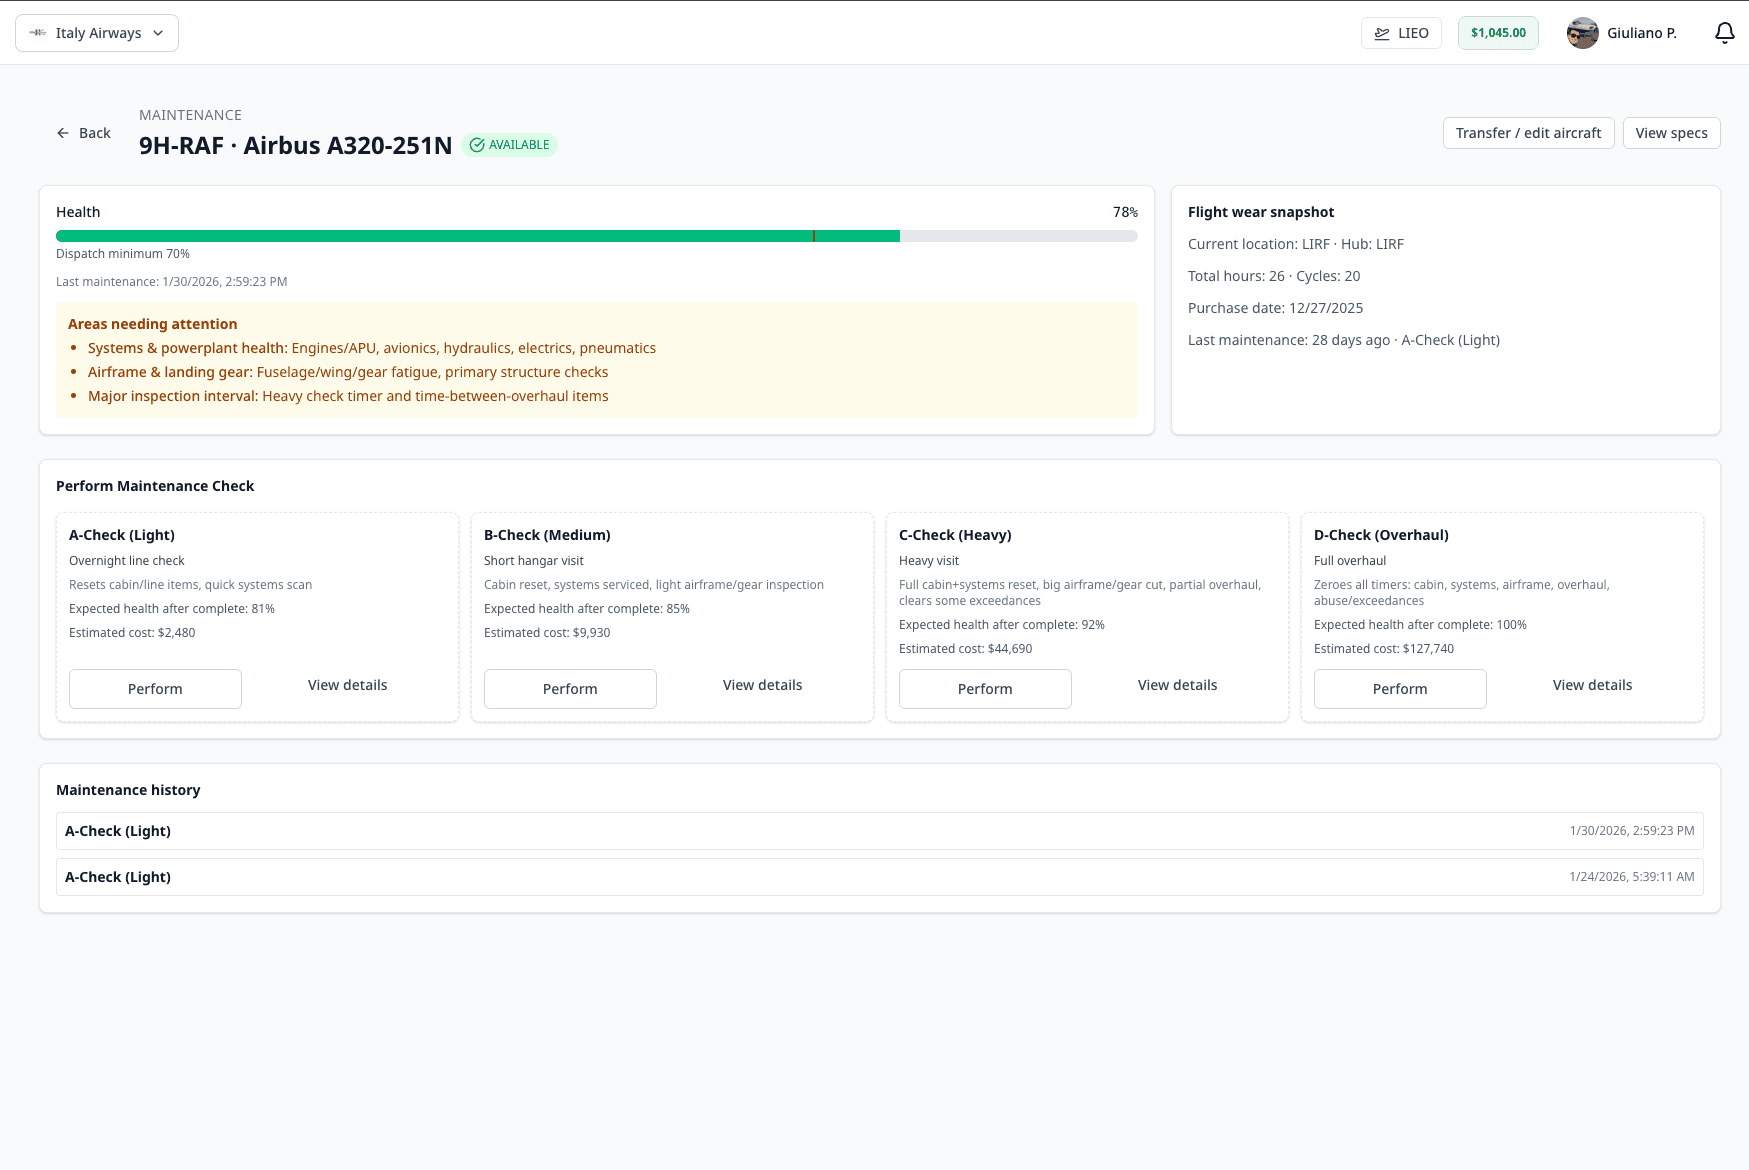
Task: View details for A-Check (Light)
Action: (347, 685)
